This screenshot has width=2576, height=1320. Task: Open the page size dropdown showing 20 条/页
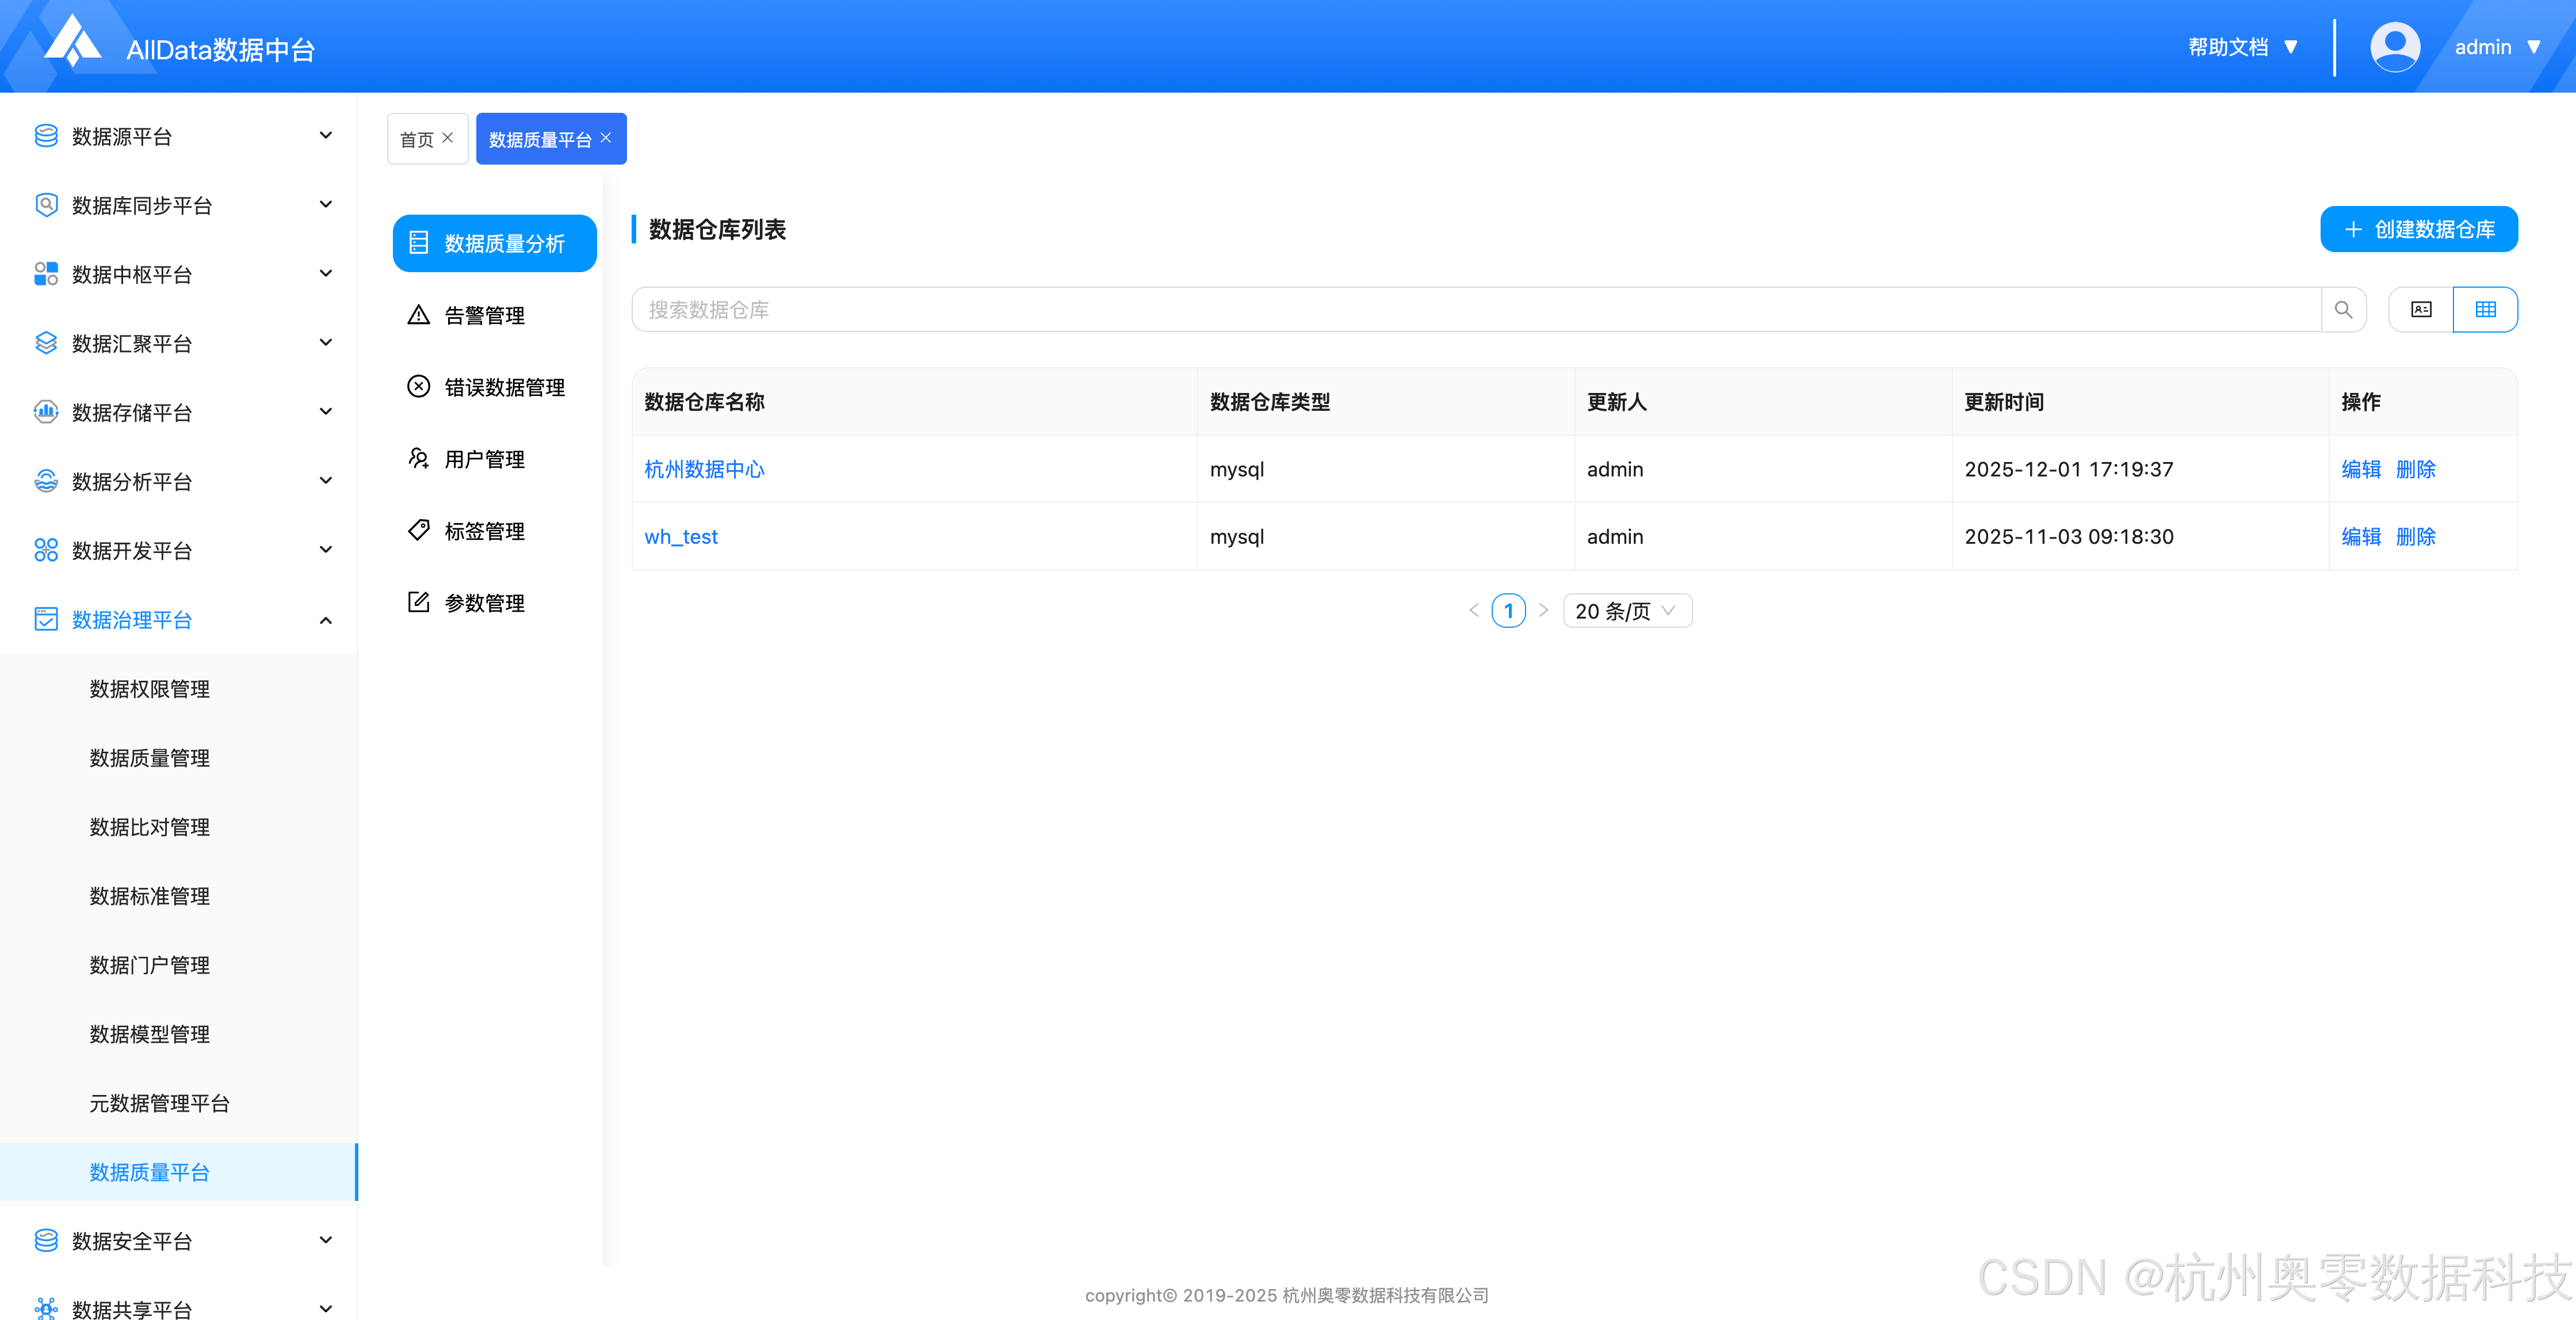[x=1627, y=610]
